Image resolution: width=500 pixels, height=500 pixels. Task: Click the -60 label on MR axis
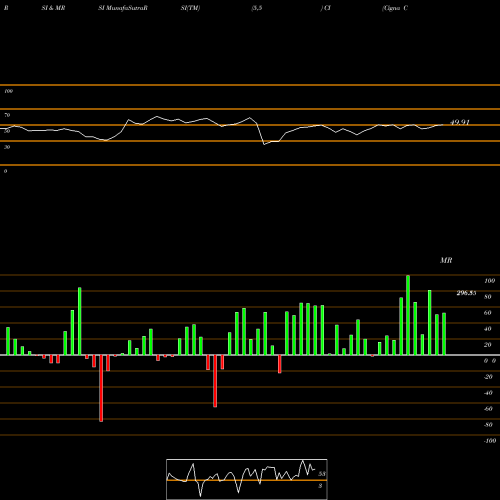(488, 409)
